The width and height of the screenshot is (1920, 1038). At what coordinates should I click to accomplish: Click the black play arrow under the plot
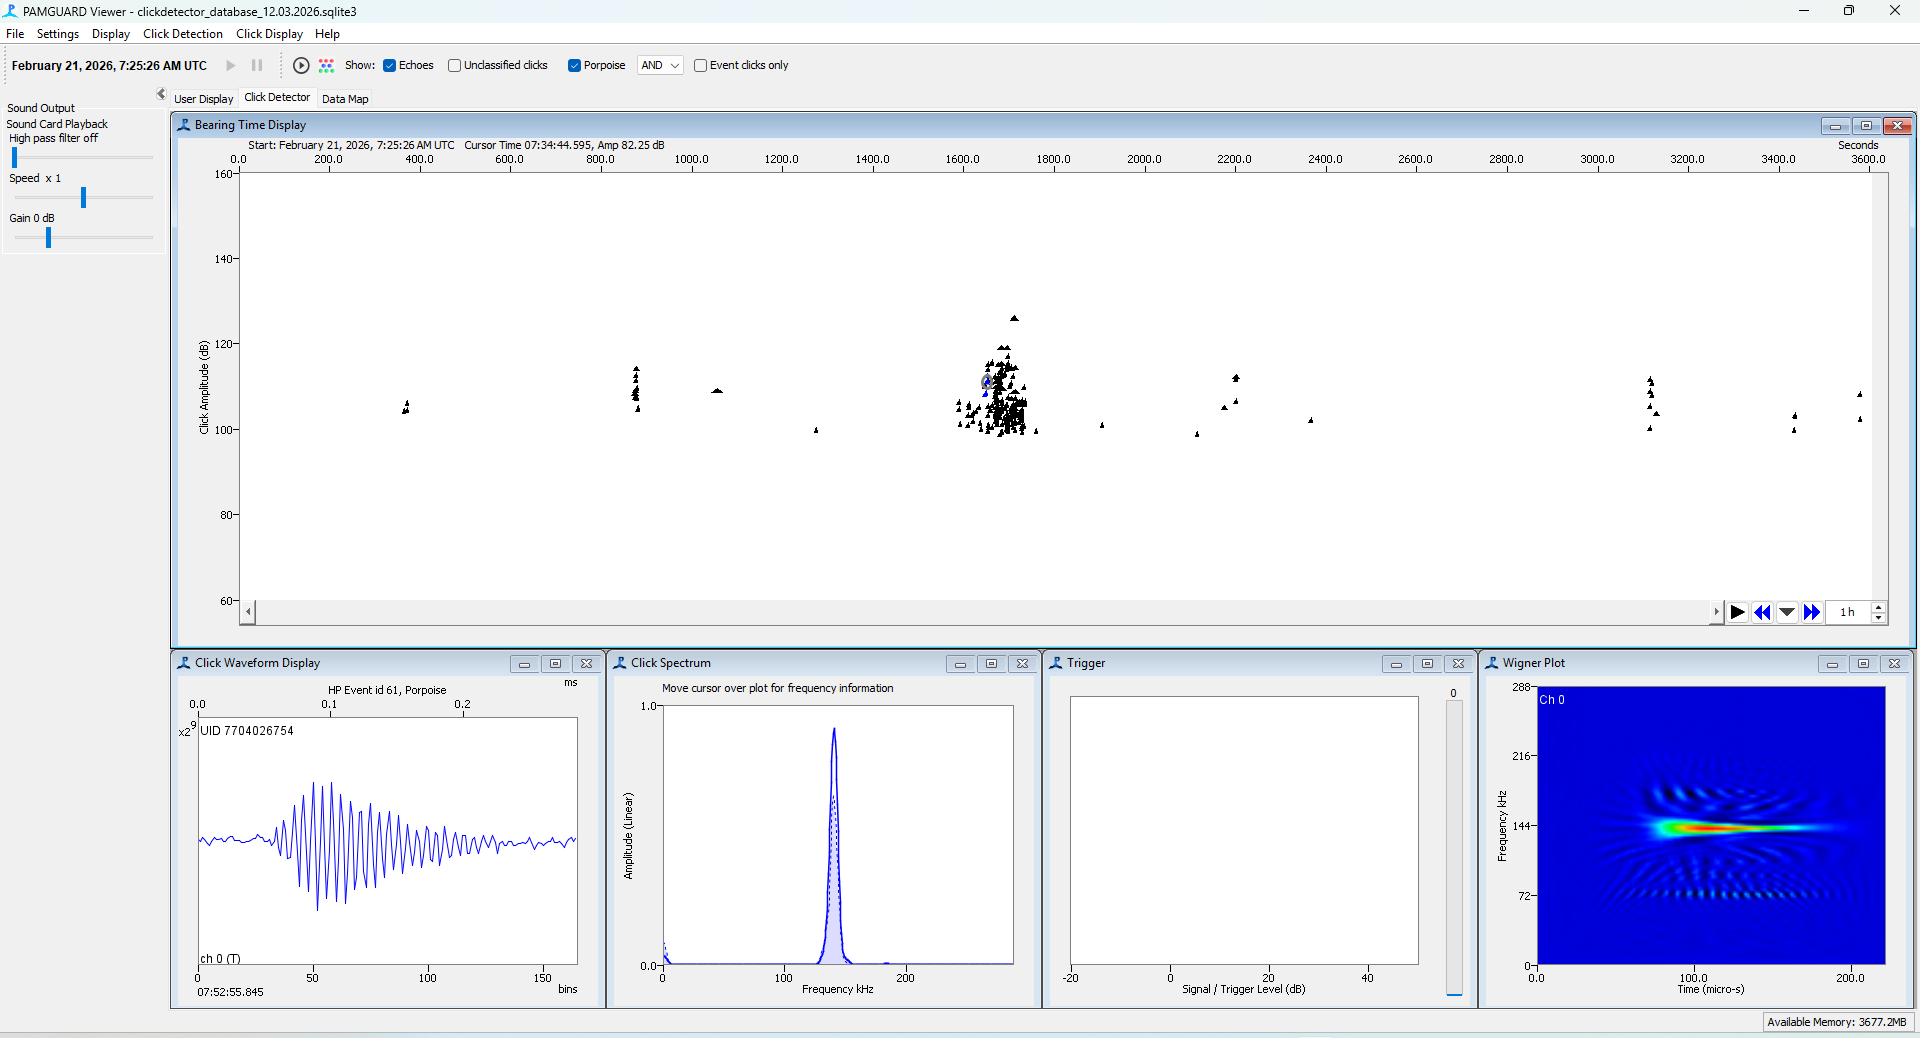[1738, 612]
